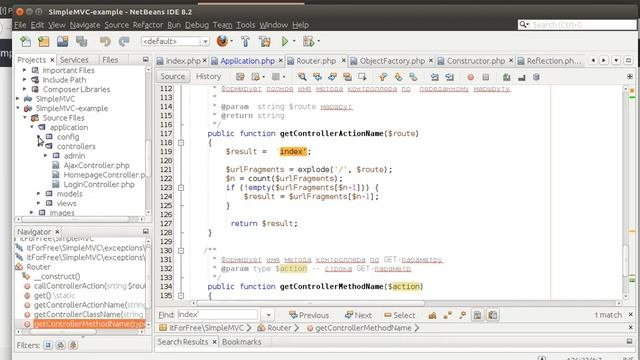
Task: Click the Search (Ctrl+I) box
Action: pyautogui.click(x=577, y=25)
